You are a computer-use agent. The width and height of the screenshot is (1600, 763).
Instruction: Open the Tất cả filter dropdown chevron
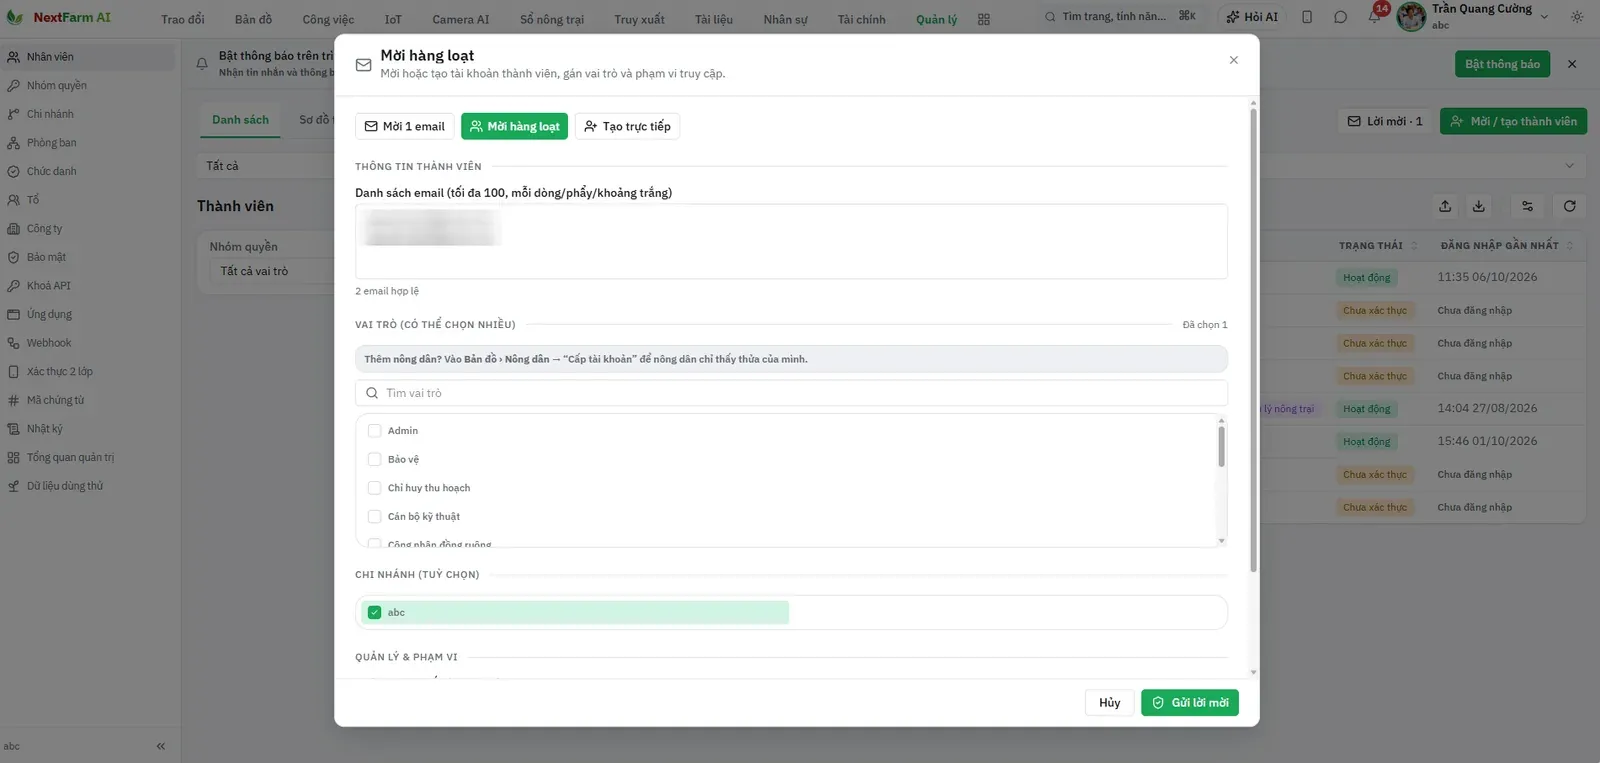click(1569, 166)
